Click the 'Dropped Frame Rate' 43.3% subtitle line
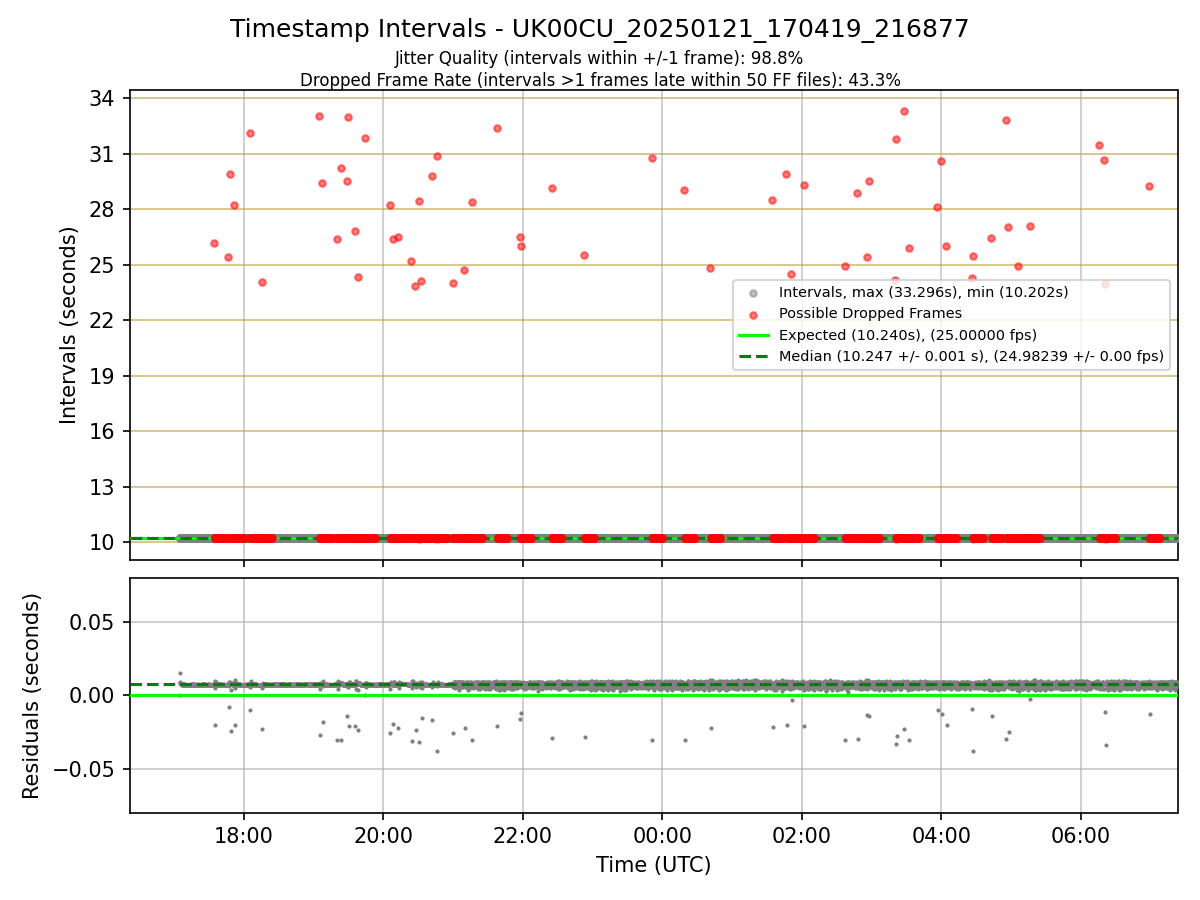The width and height of the screenshot is (1200, 900). click(x=600, y=80)
